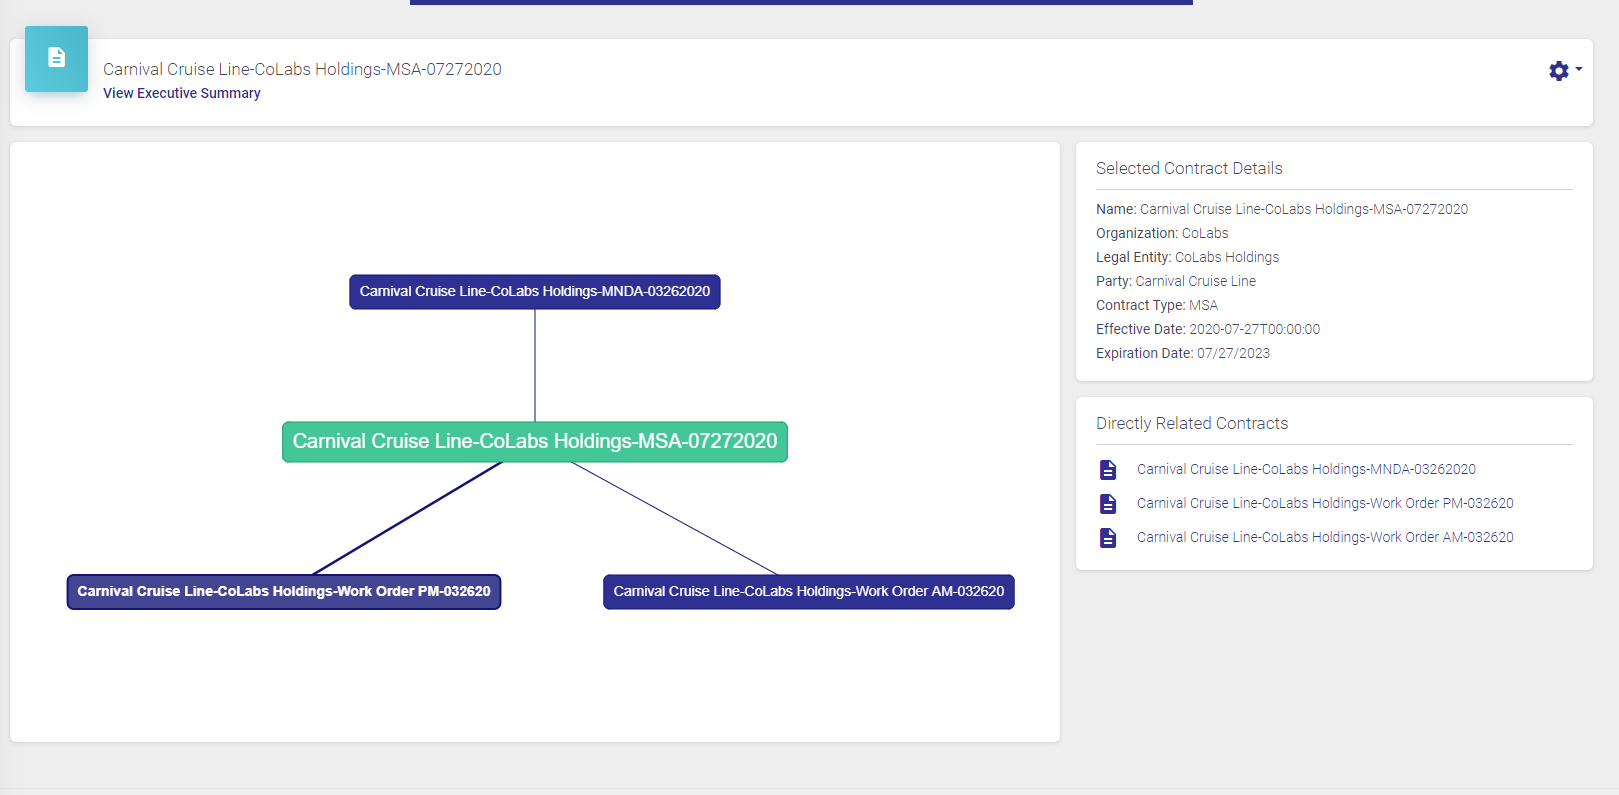The height and width of the screenshot is (795, 1619).
Task: Click the Directly Related Contracts heading
Action: coord(1192,423)
